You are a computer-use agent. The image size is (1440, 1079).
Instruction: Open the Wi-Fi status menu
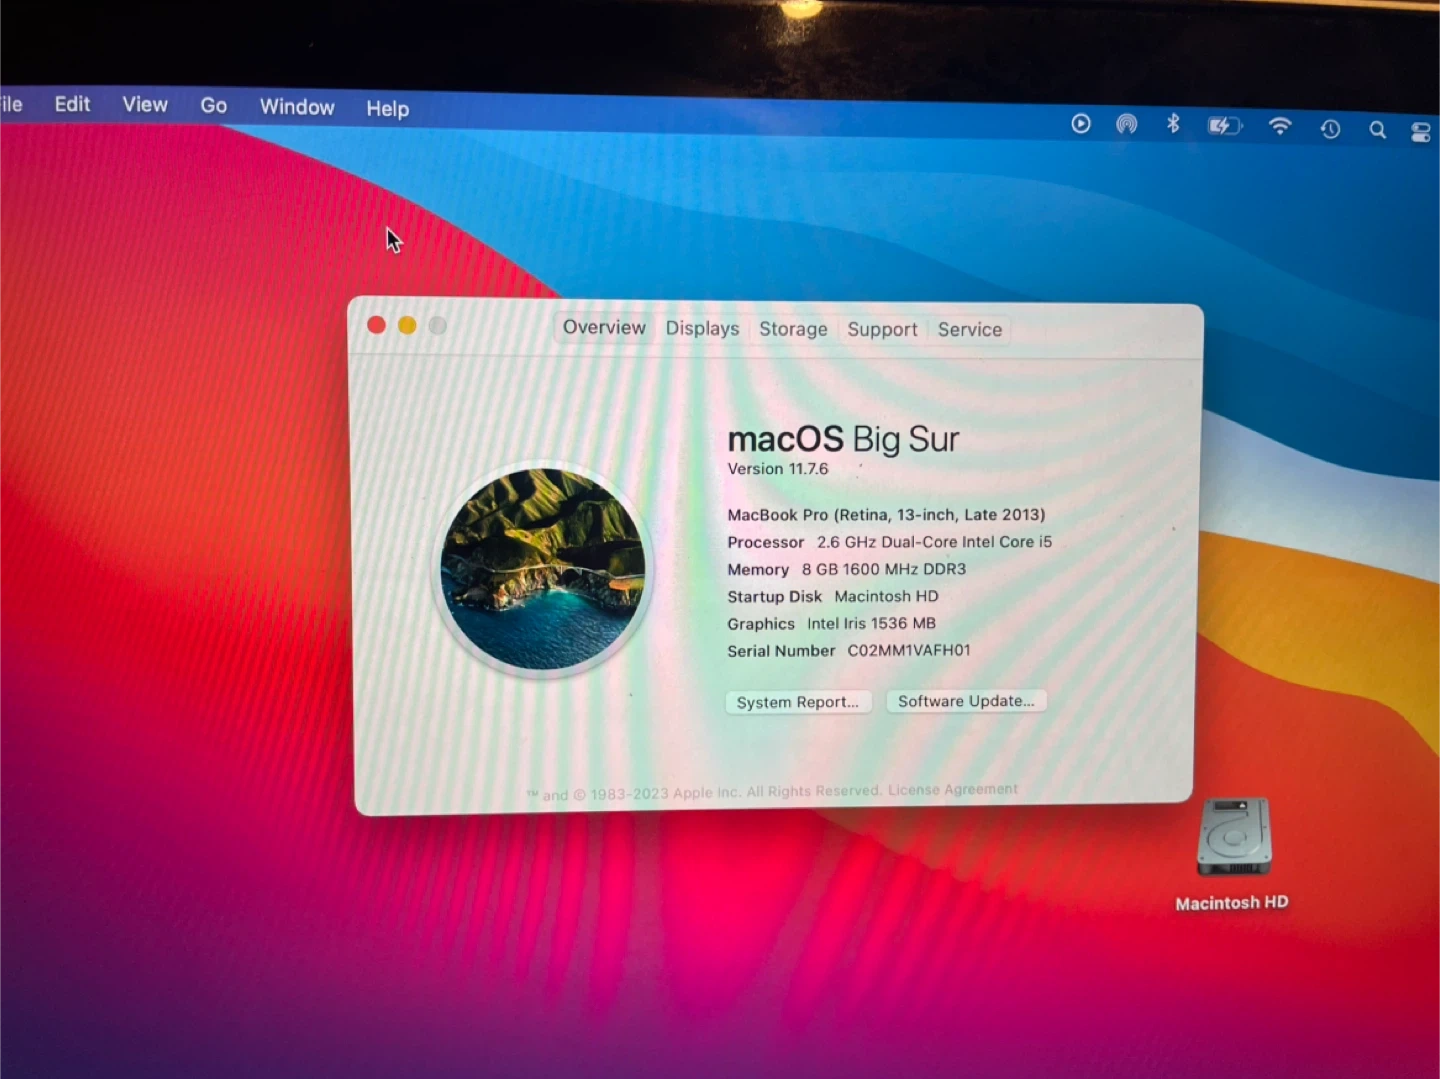pos(1280,126)
